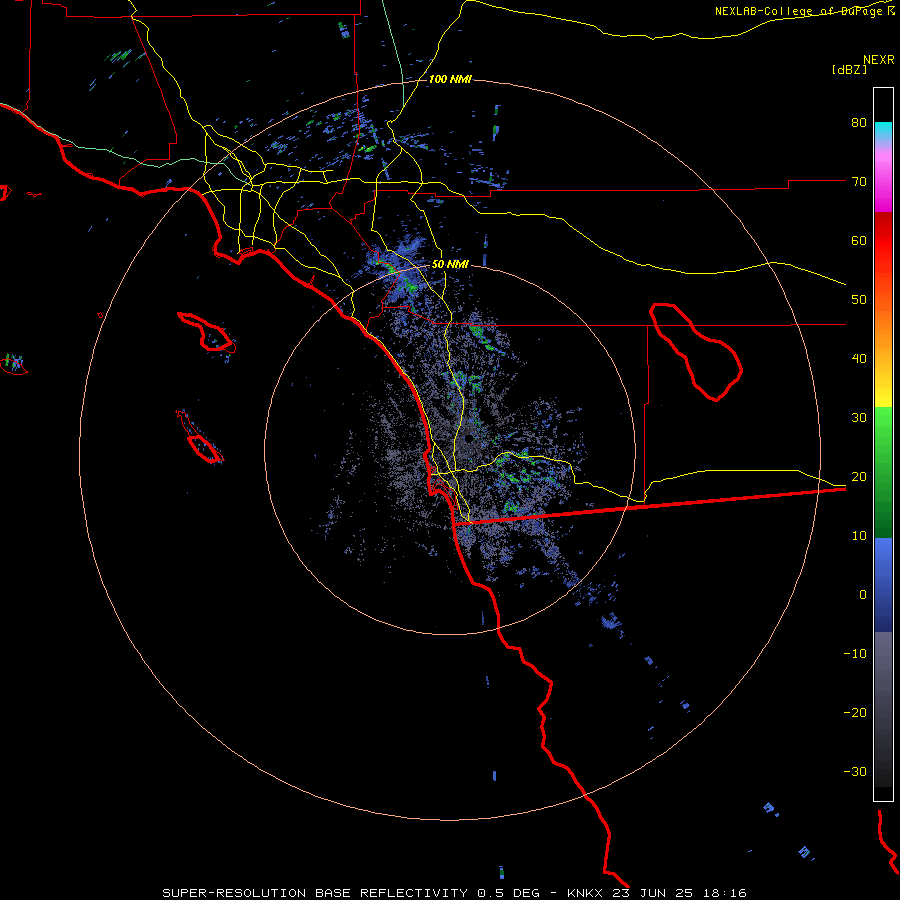Click the 80 dBZ scale value
The height and width of the screenshot is (900, 900).
(x=859, y=123)
